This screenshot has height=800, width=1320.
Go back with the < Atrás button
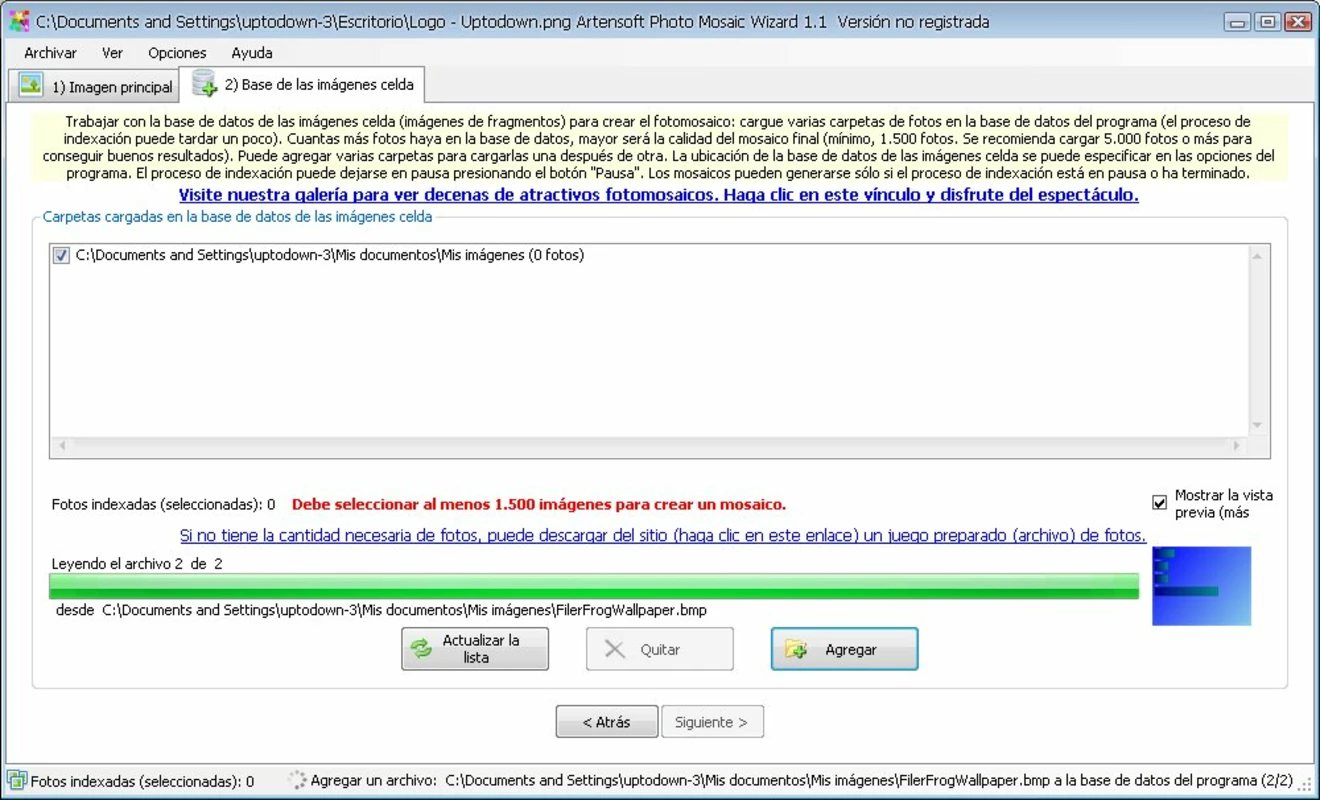coord(607,722)
